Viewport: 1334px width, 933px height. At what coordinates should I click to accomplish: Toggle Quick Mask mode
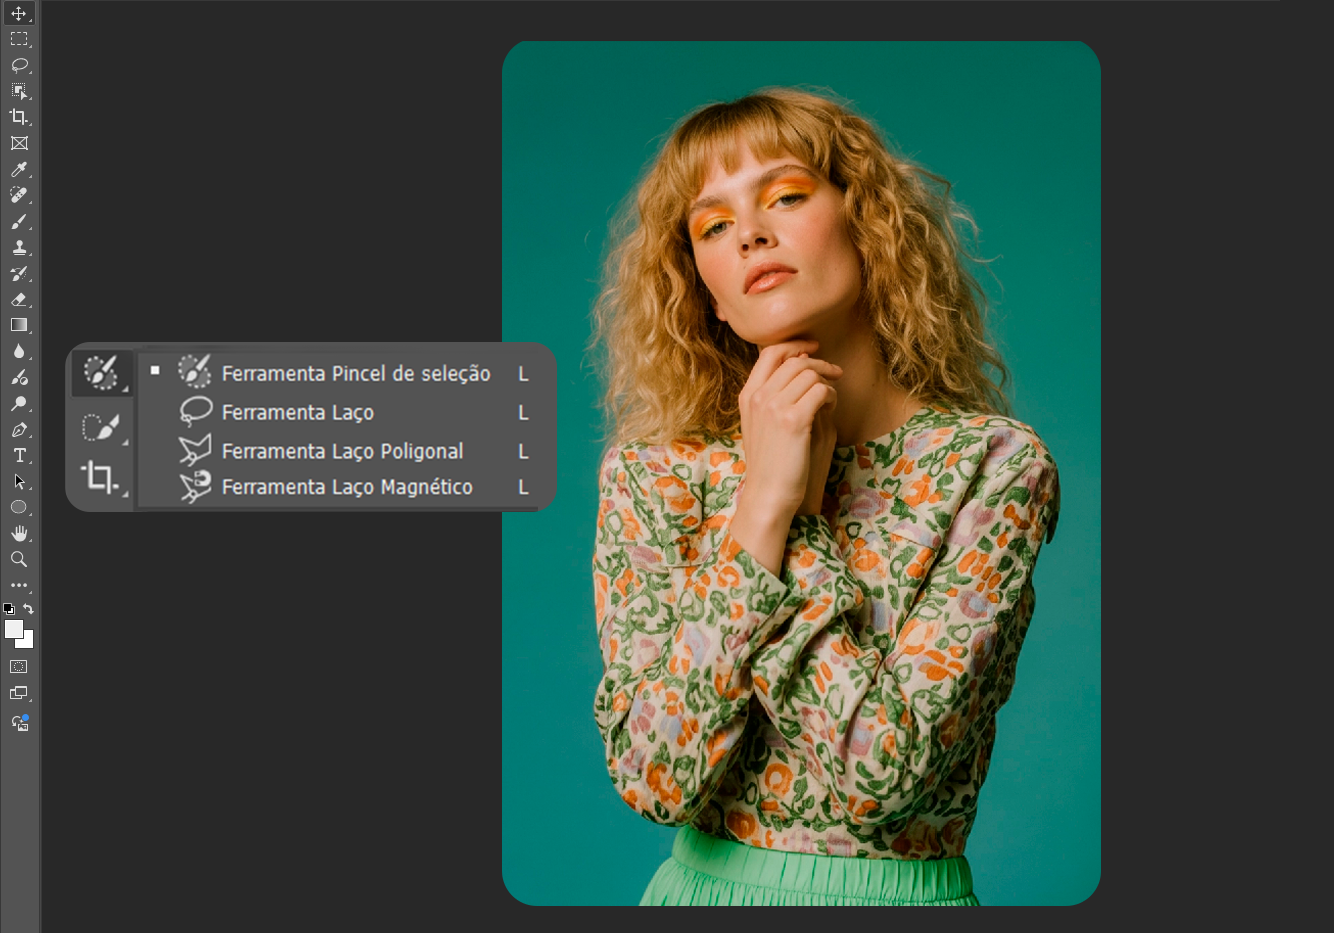pos(19,667)
